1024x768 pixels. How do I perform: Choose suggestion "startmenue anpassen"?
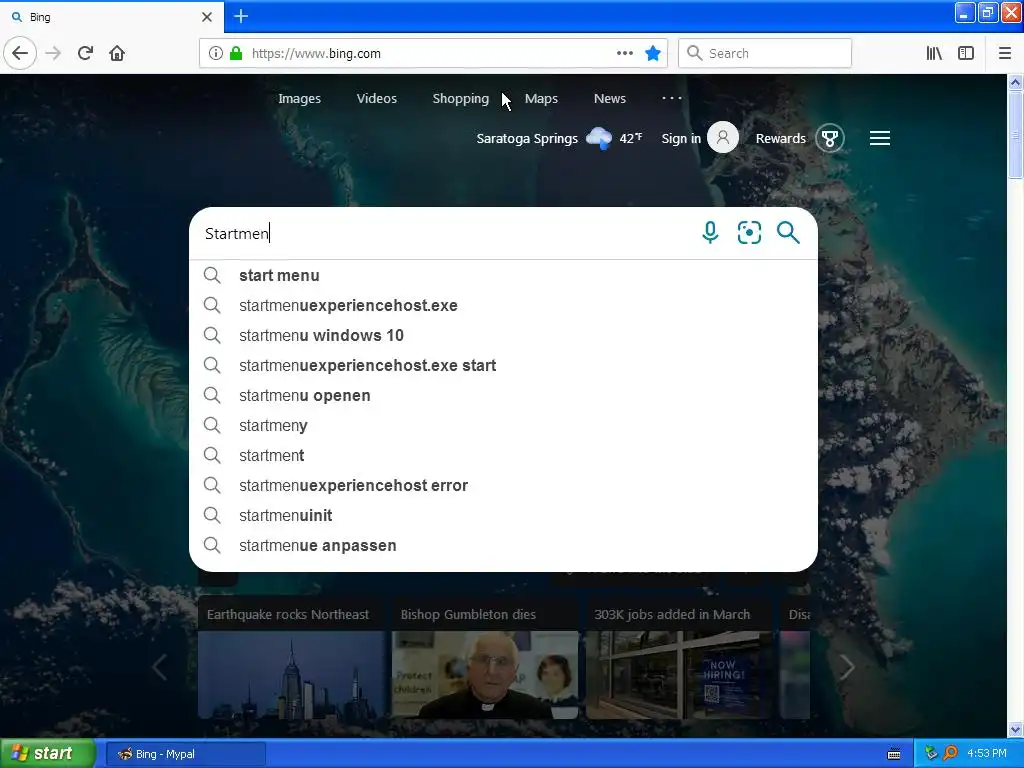[503, 546]
